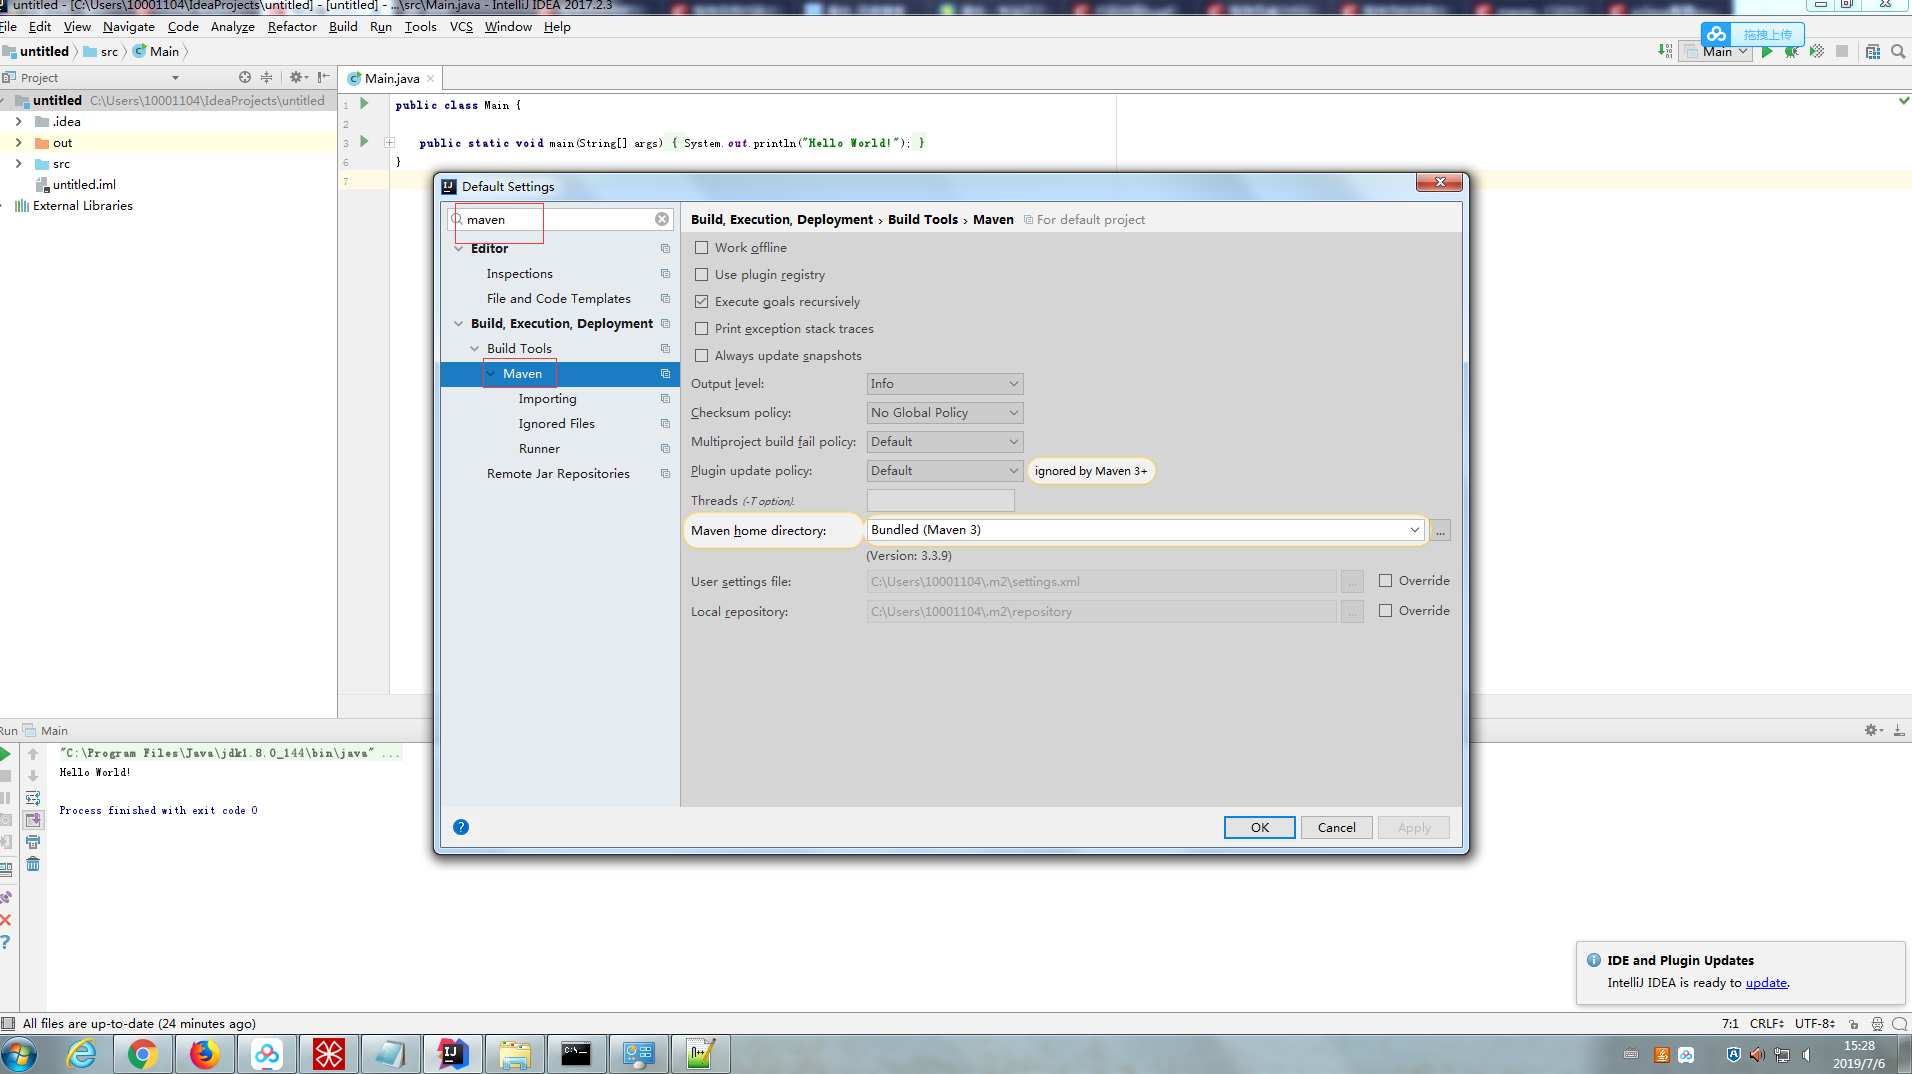The height and width of the screenshot is (1074, 1912).
Task: Click the help question mark in Default Settings
Action: pos(461,827)
